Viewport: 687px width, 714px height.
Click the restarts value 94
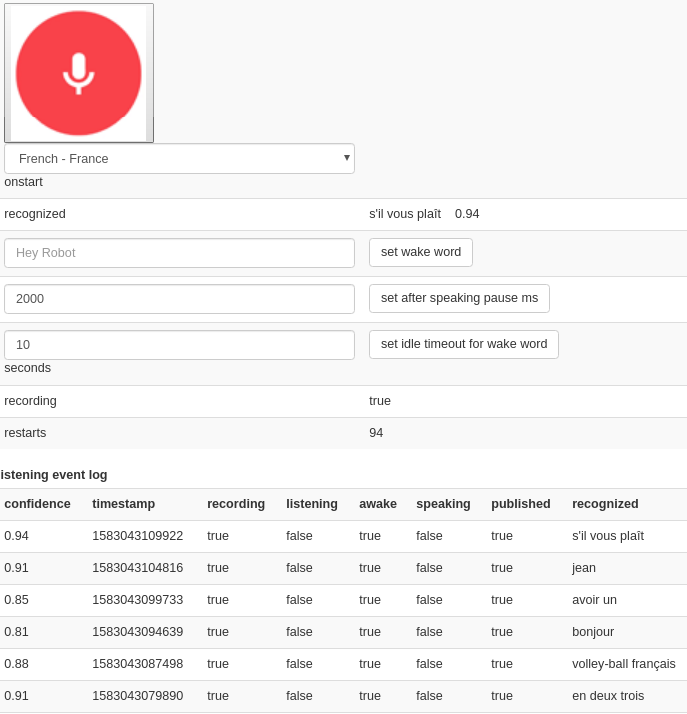click(x=376, y=433)
